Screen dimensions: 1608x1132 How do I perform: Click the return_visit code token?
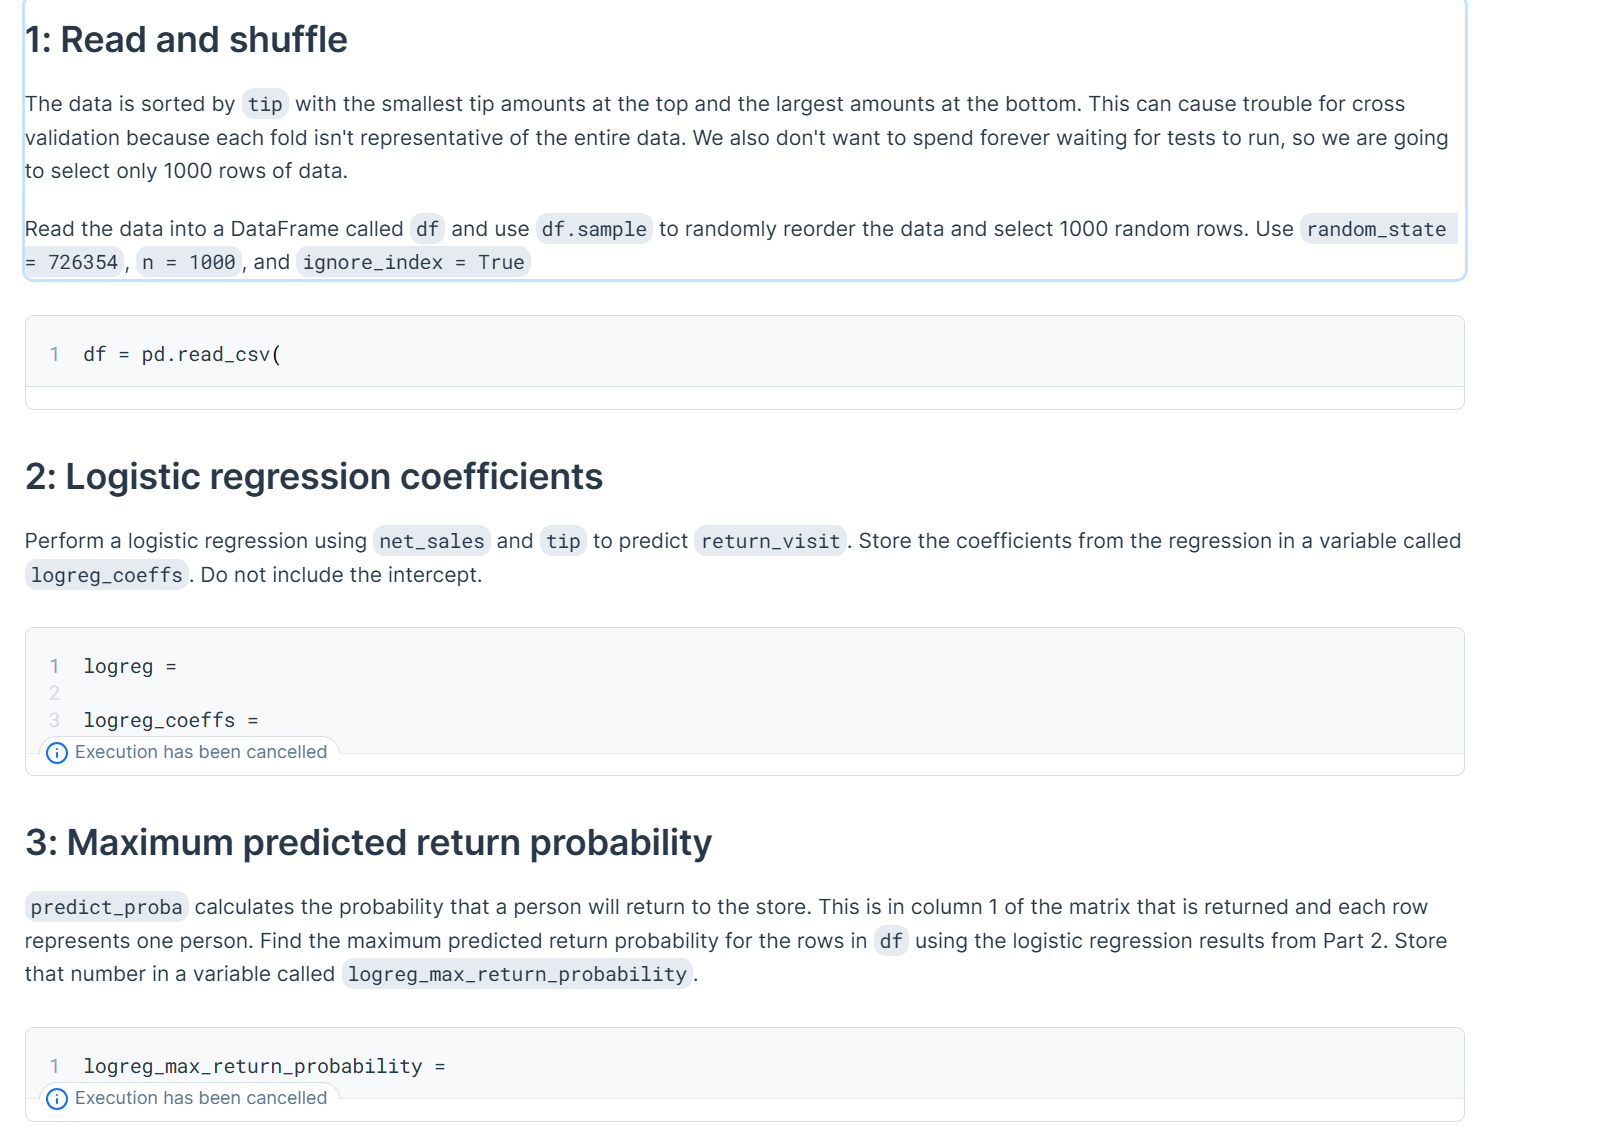[x=770, y=541]
